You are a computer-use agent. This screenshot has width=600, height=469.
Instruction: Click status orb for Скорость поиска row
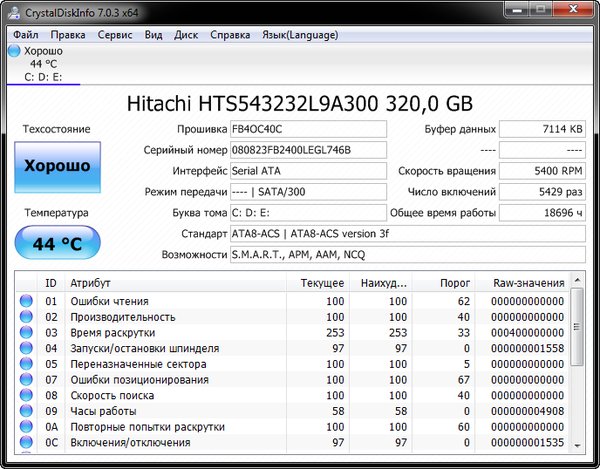coord(26,395)
